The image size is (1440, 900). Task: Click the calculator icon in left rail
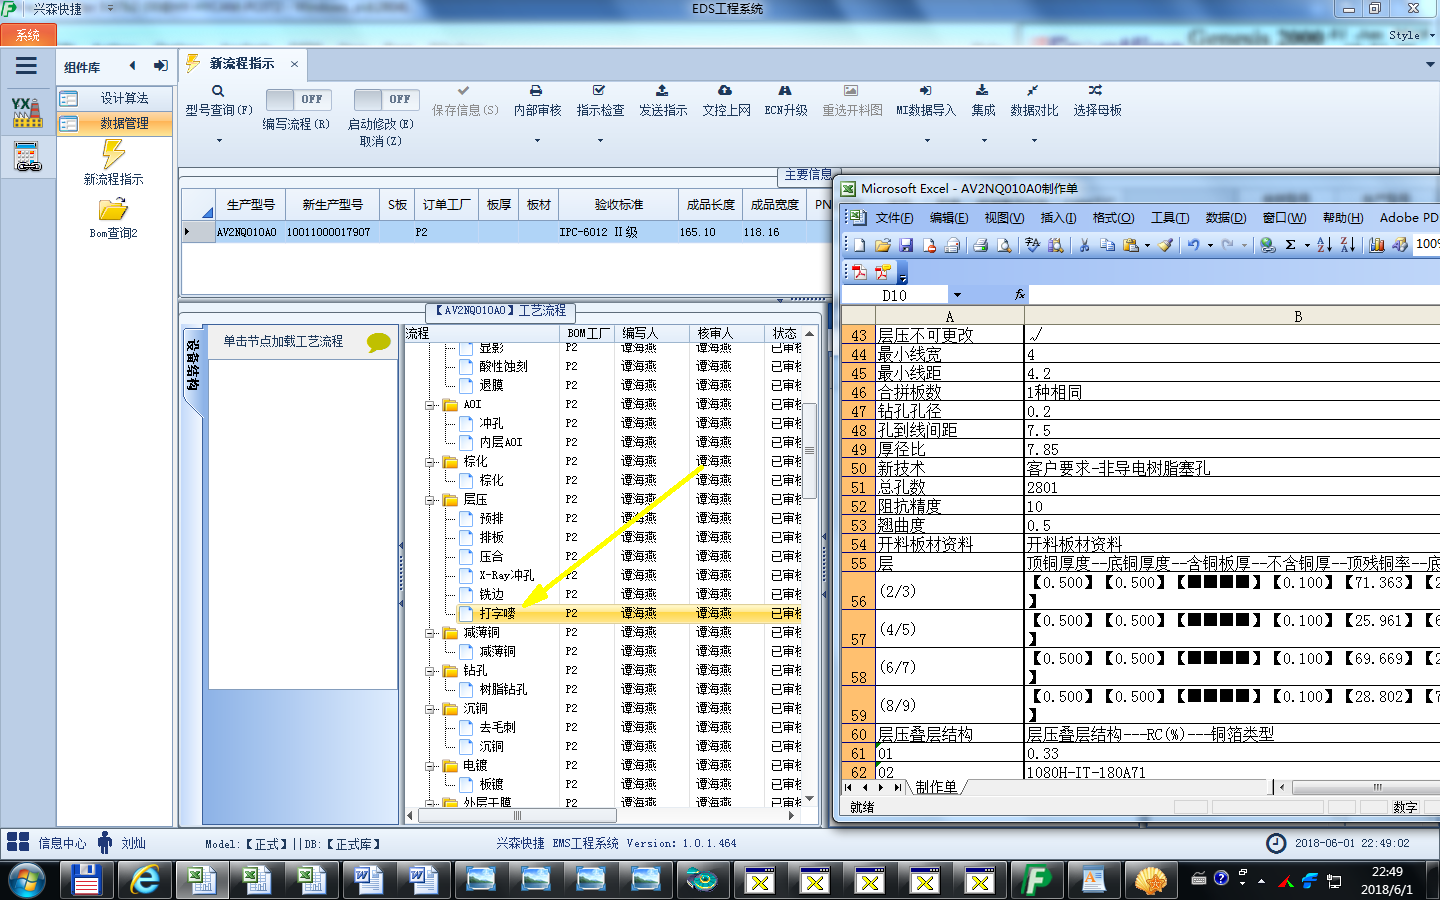click(x=27, y=157)
